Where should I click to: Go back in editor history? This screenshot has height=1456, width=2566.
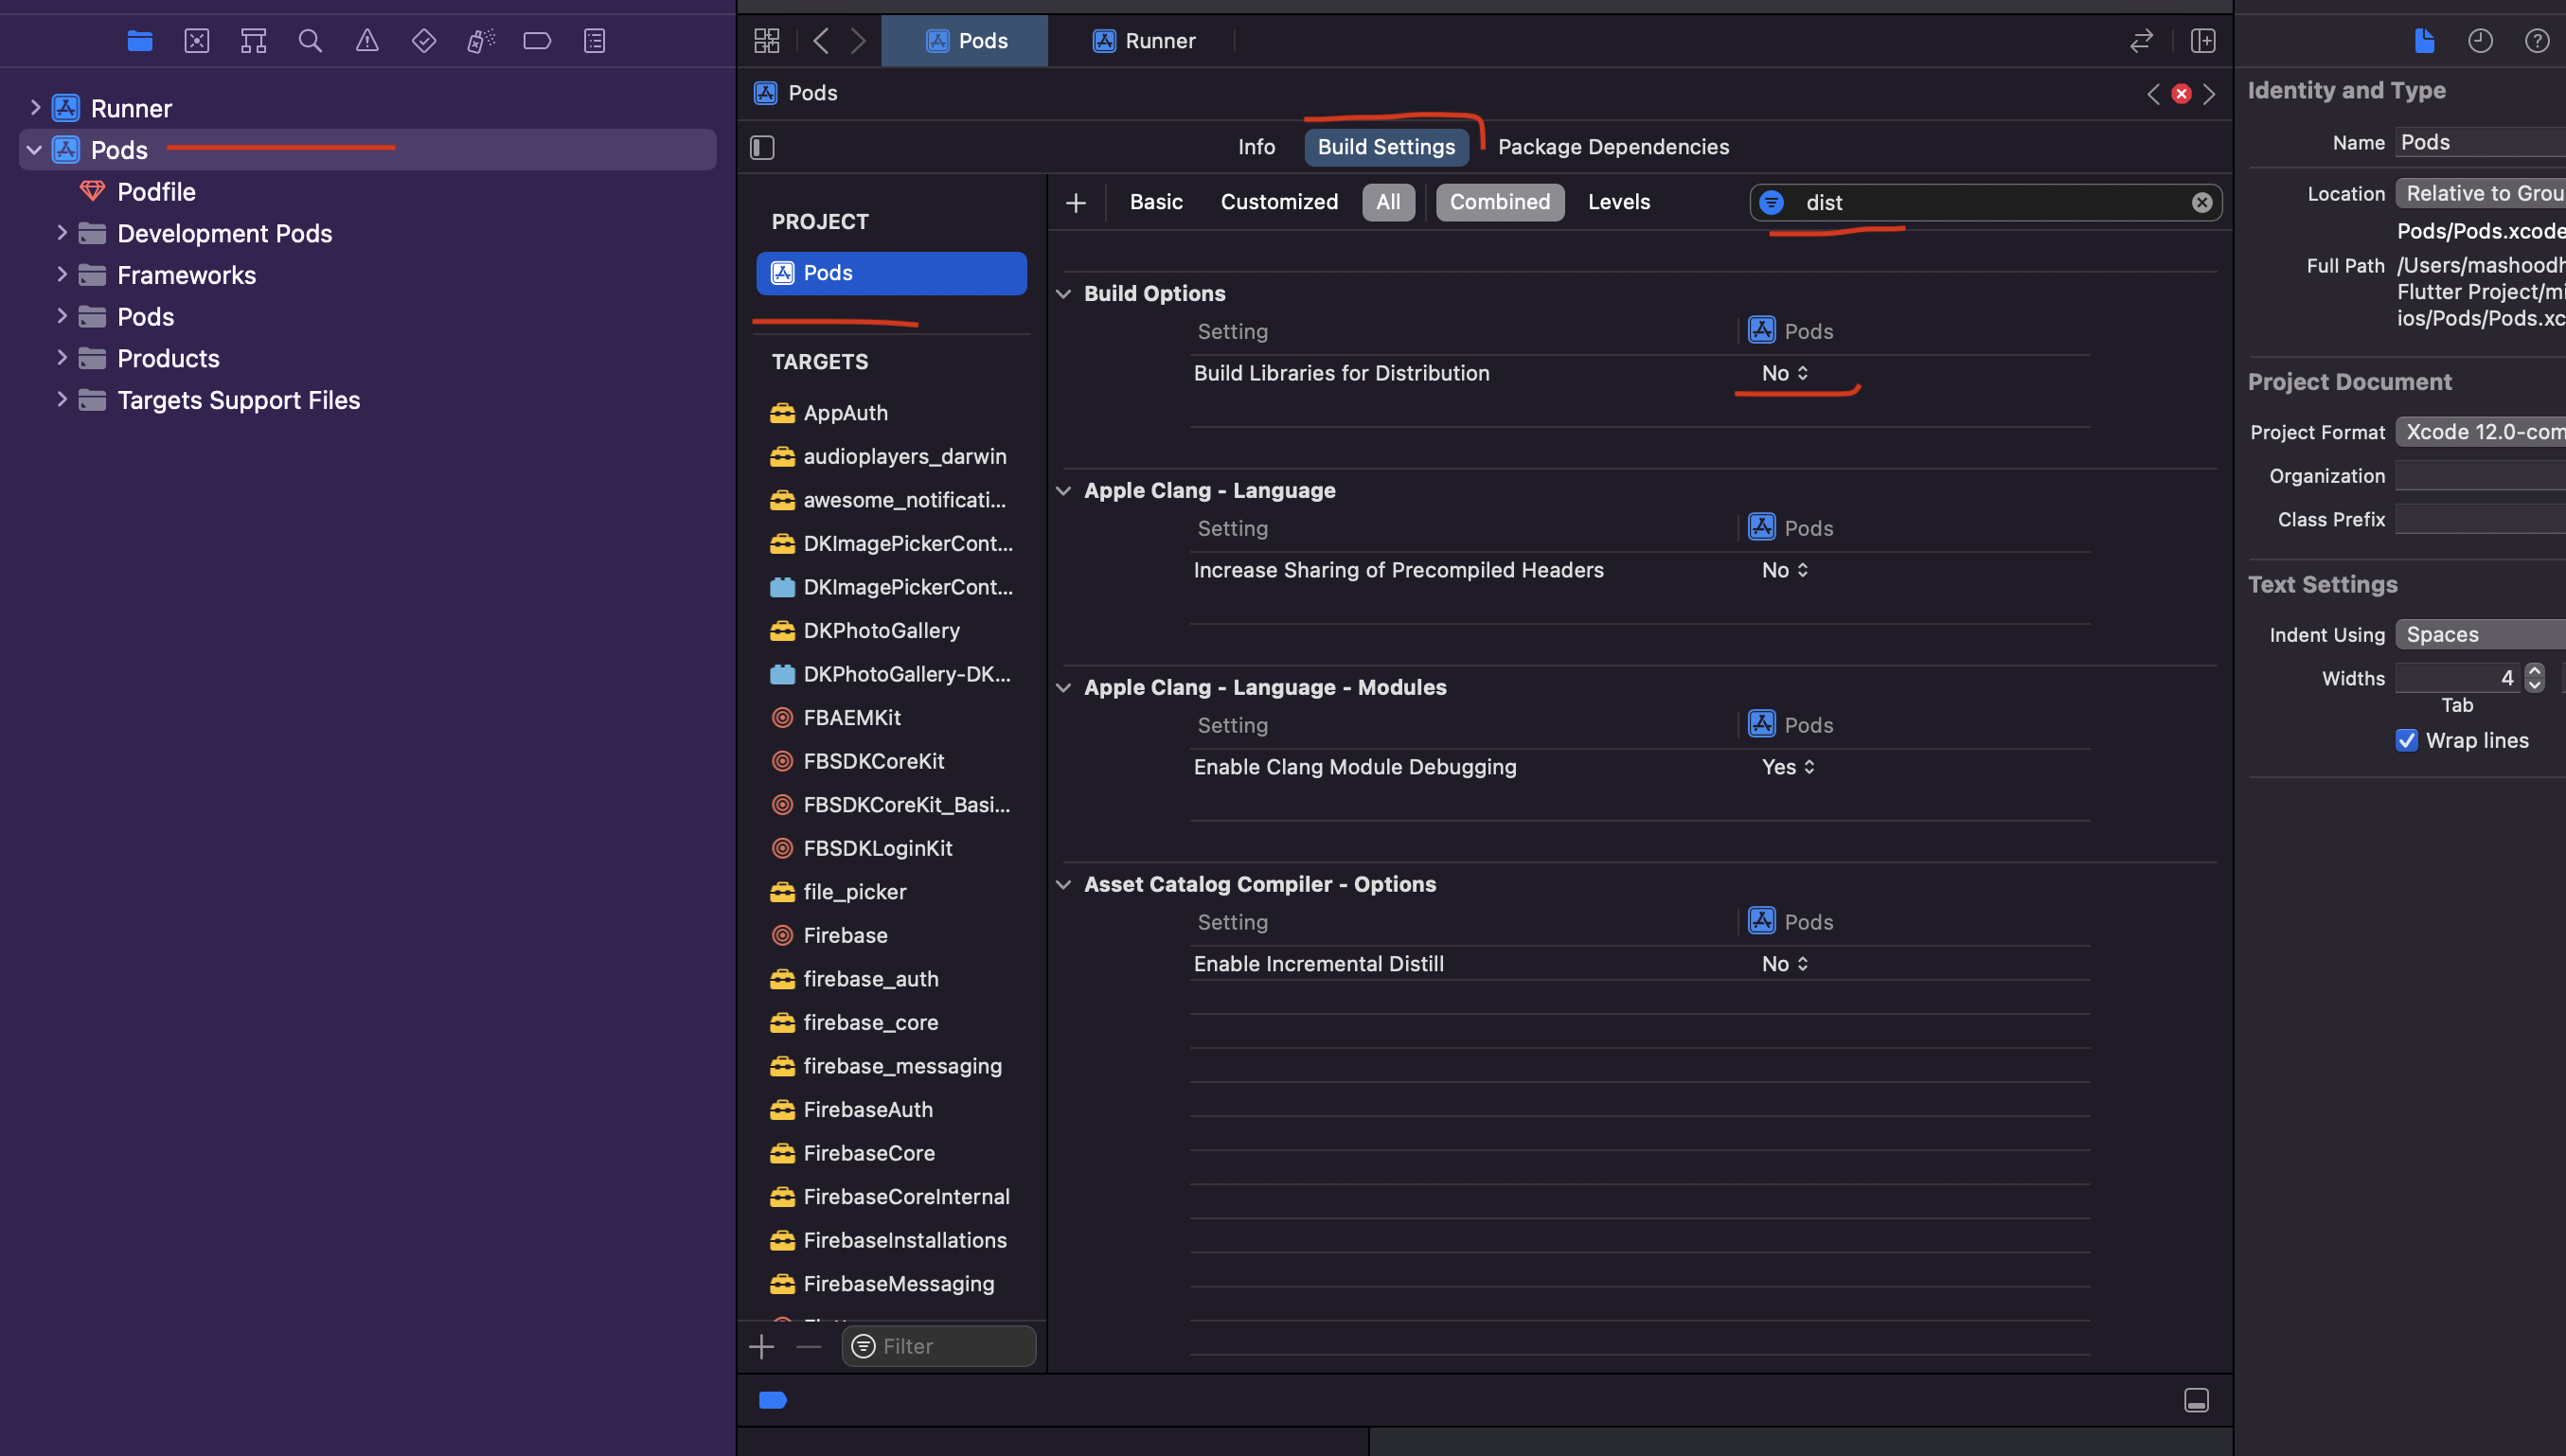coord(821,41)
